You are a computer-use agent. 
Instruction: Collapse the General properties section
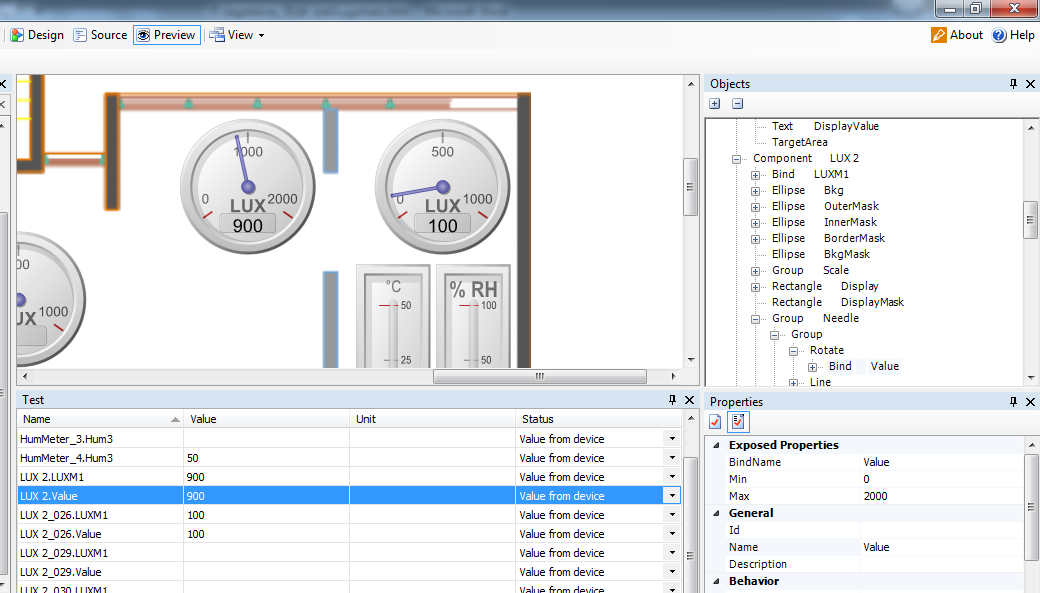716,513
